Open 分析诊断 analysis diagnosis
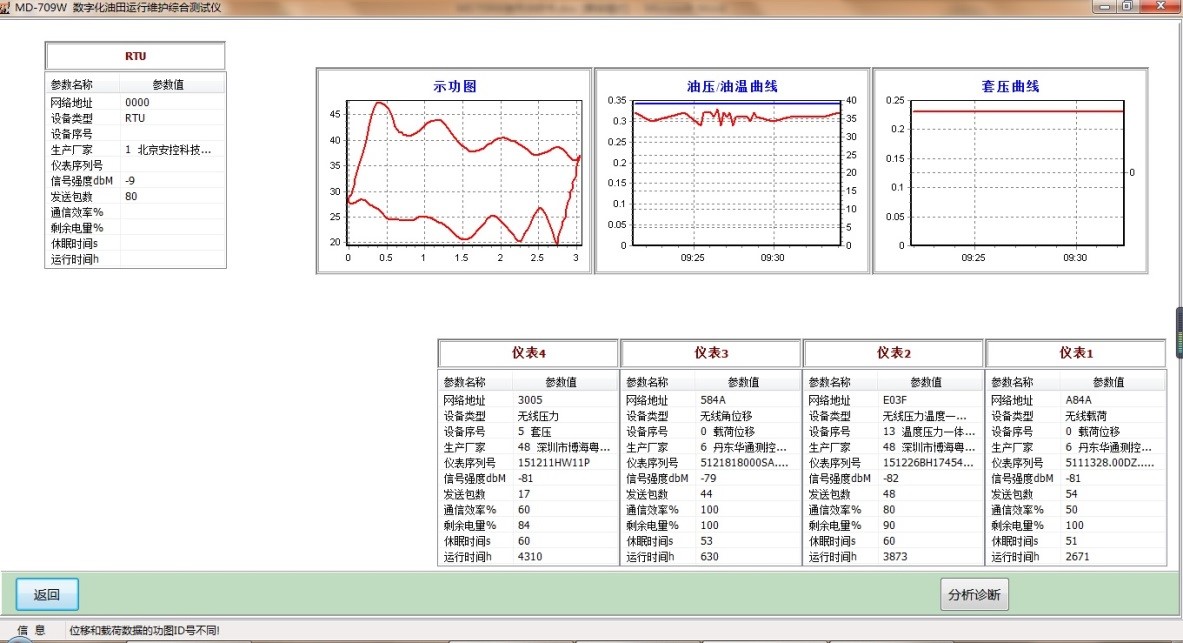Screen dimensions: 1183x643 click(x=974, y=595)
